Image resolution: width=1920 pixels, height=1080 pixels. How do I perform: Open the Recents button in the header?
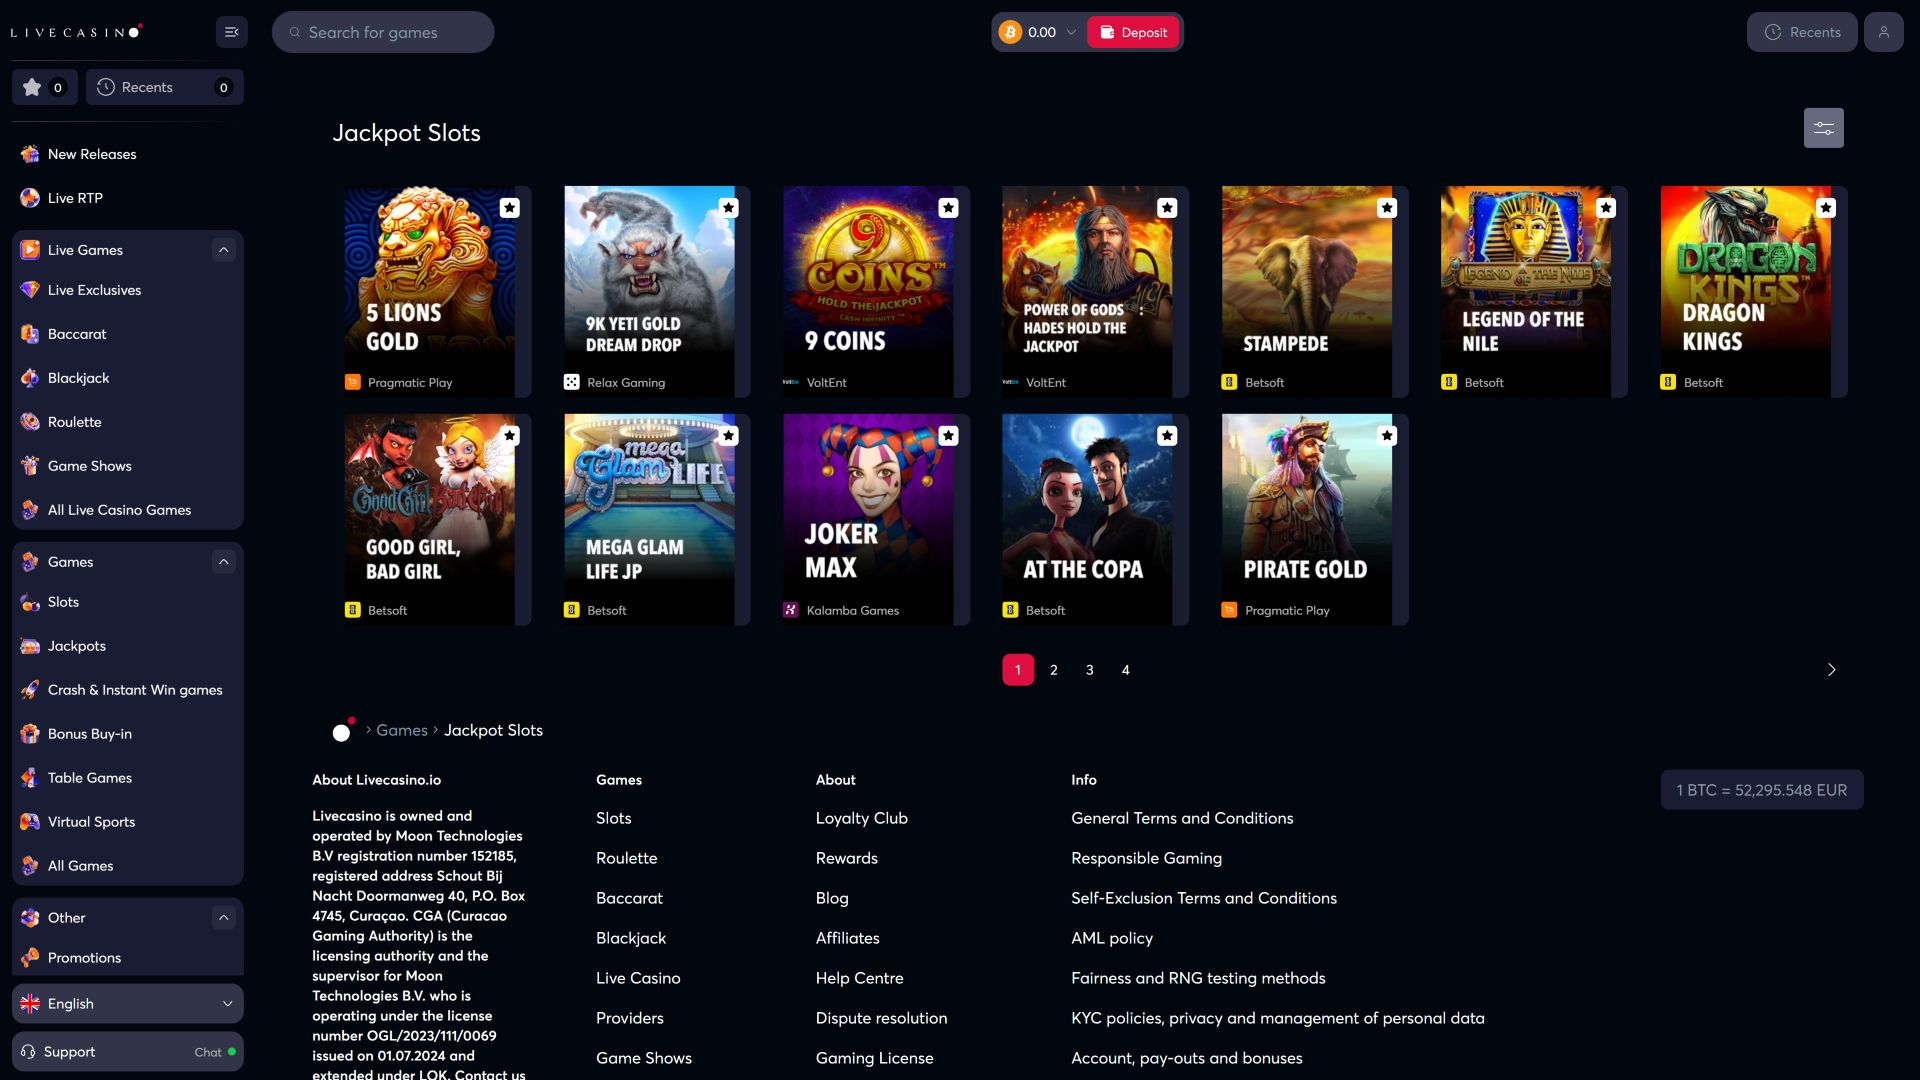(x=1802, y=32)
